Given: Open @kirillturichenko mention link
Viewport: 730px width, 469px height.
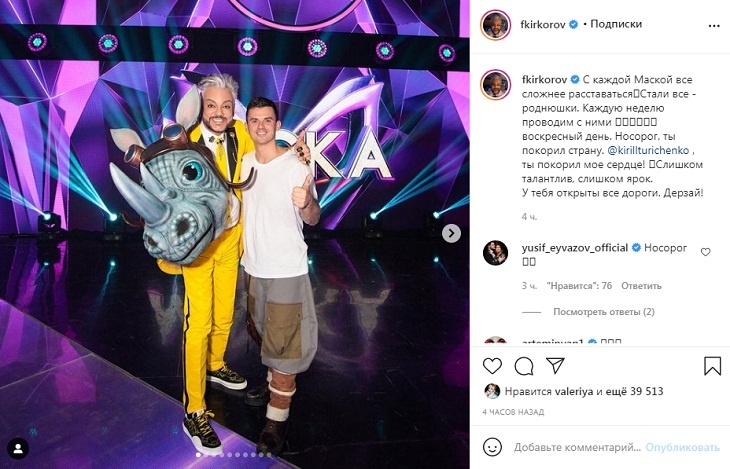Looking at the screenshot, I should tap(648, 150).
